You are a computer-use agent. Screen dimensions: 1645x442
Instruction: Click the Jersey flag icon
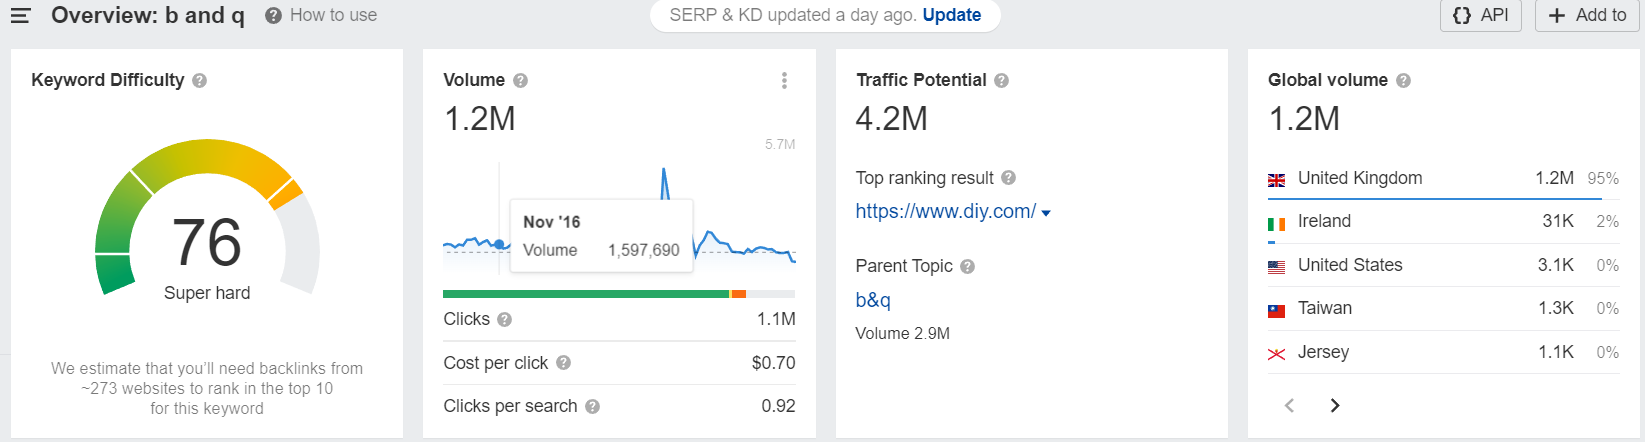point(1276,354)
